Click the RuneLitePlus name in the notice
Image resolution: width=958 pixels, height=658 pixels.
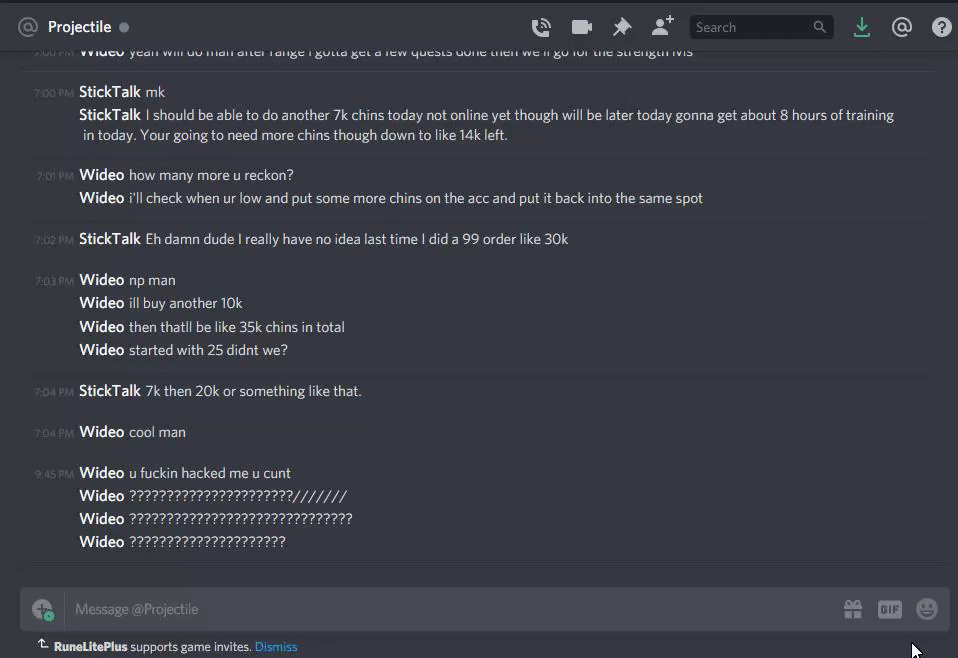point(90,646)
